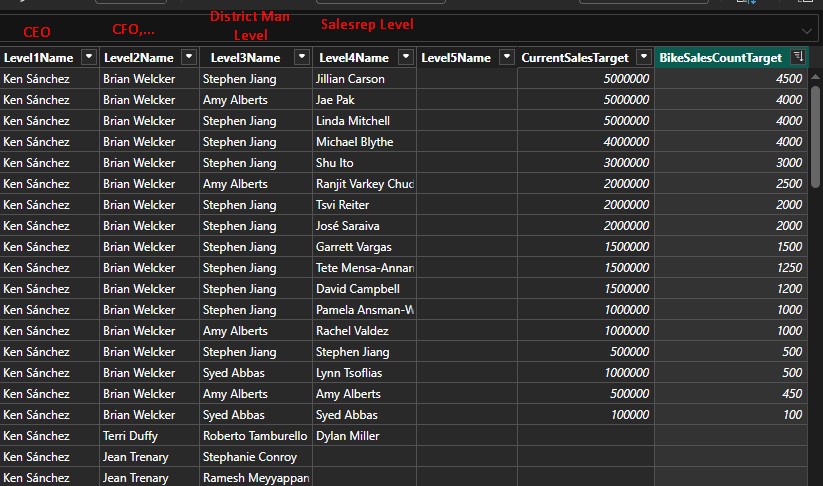Screen dimensions: 823x486
Task: Open the CurrentSalesTarget filter dropdown
Action: coord(644,58)
